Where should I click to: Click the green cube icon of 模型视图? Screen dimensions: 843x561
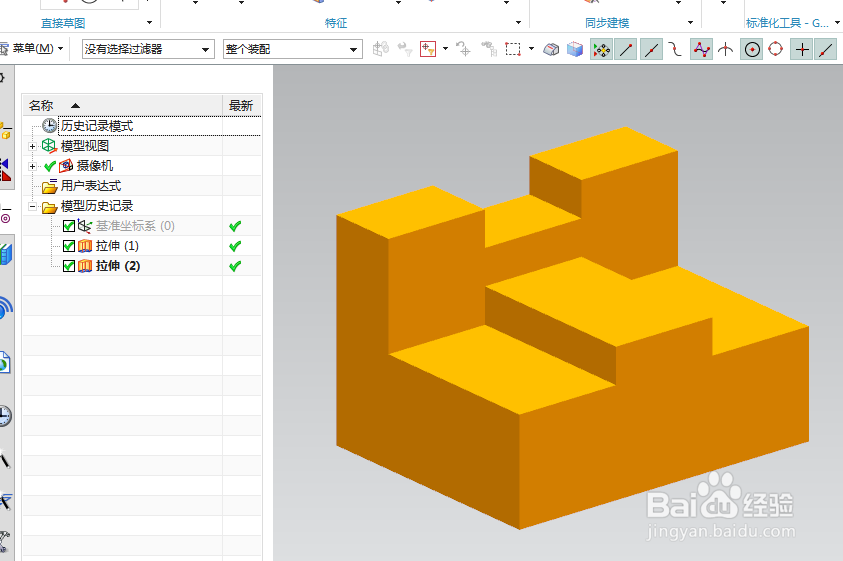coord(49,146)
